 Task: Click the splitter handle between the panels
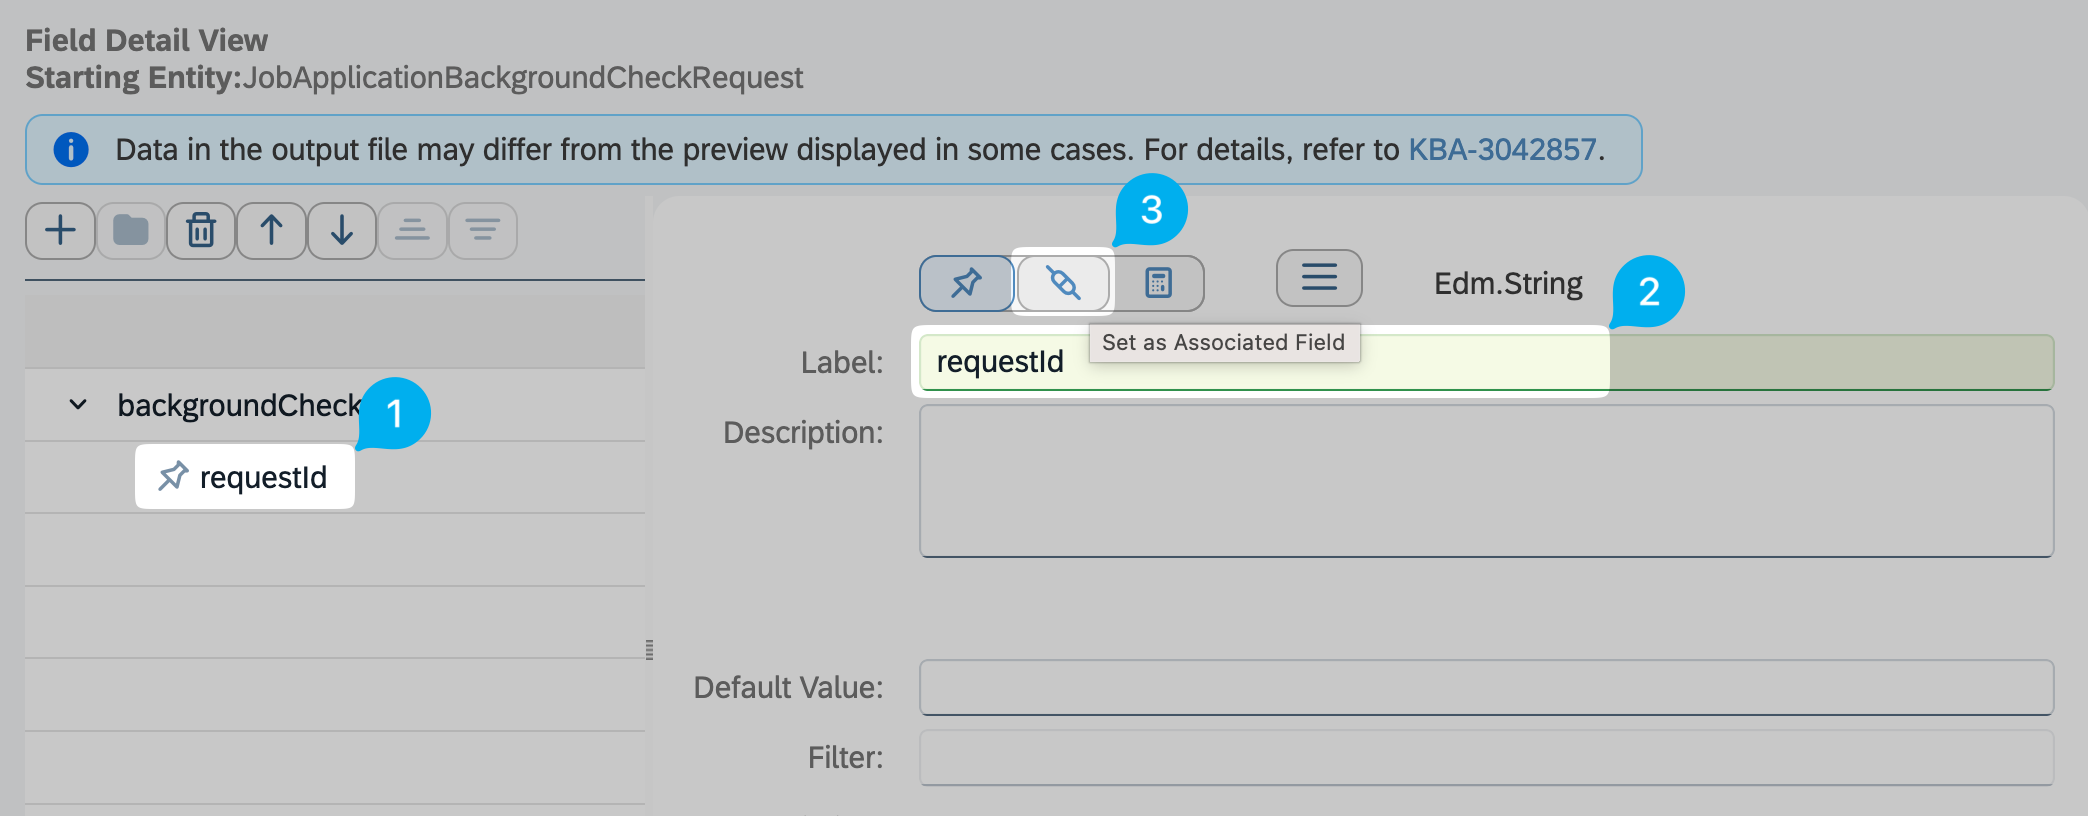[649, 650]
